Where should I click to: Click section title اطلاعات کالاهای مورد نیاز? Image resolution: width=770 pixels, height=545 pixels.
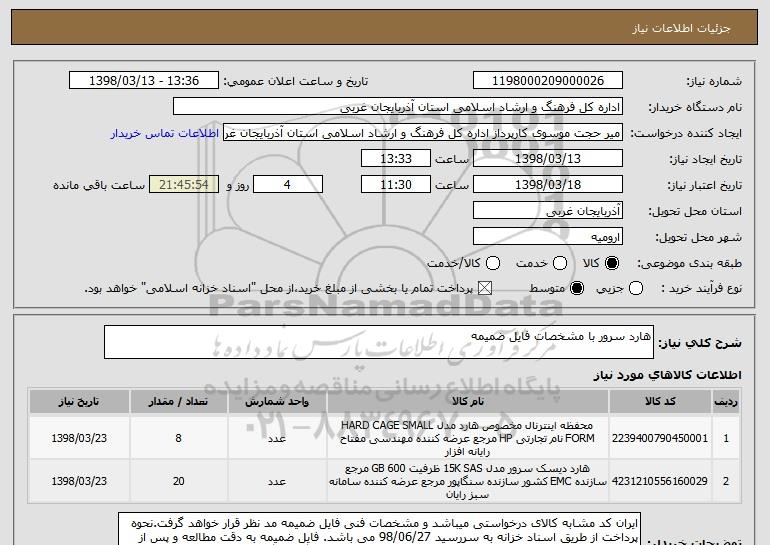pos(667,375)
